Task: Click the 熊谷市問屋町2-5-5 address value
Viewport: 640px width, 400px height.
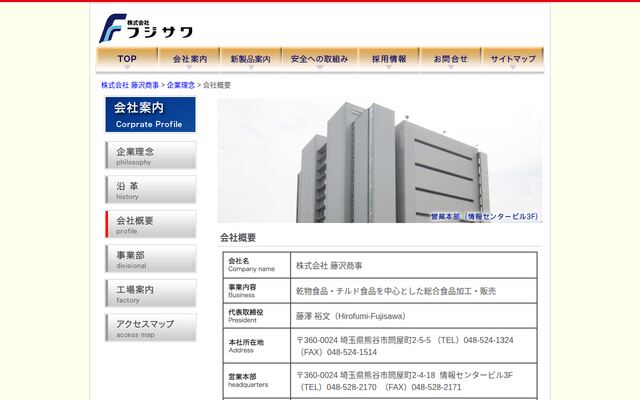Action: coord(405,346)
